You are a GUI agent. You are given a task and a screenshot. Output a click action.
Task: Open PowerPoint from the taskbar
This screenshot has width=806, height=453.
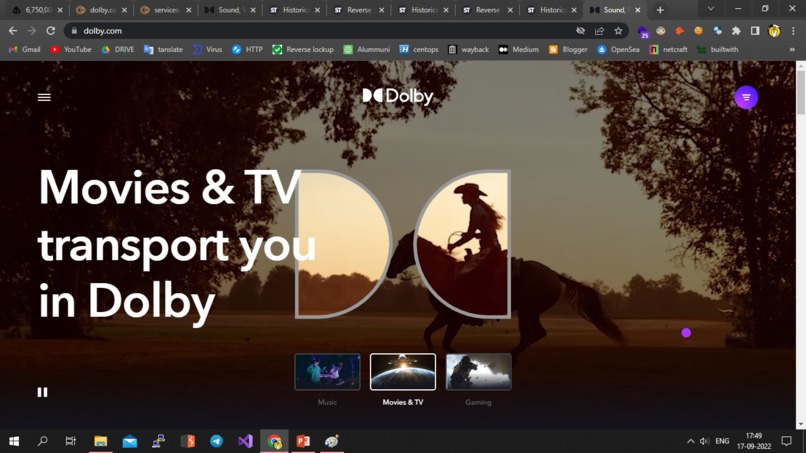pos(303,441)
